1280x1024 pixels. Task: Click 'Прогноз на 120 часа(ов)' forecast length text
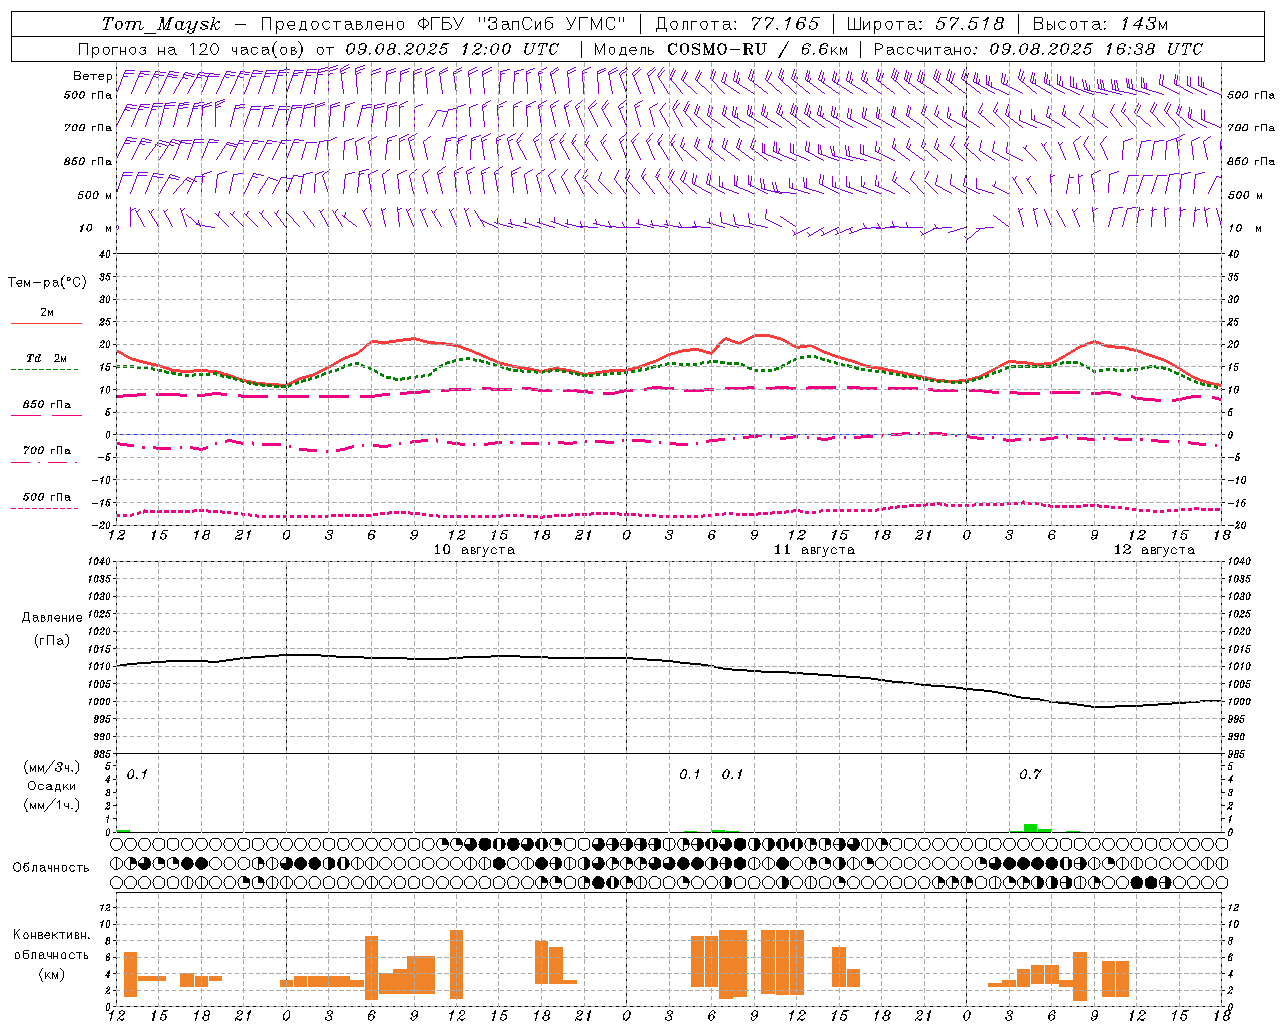click(192, 49)
